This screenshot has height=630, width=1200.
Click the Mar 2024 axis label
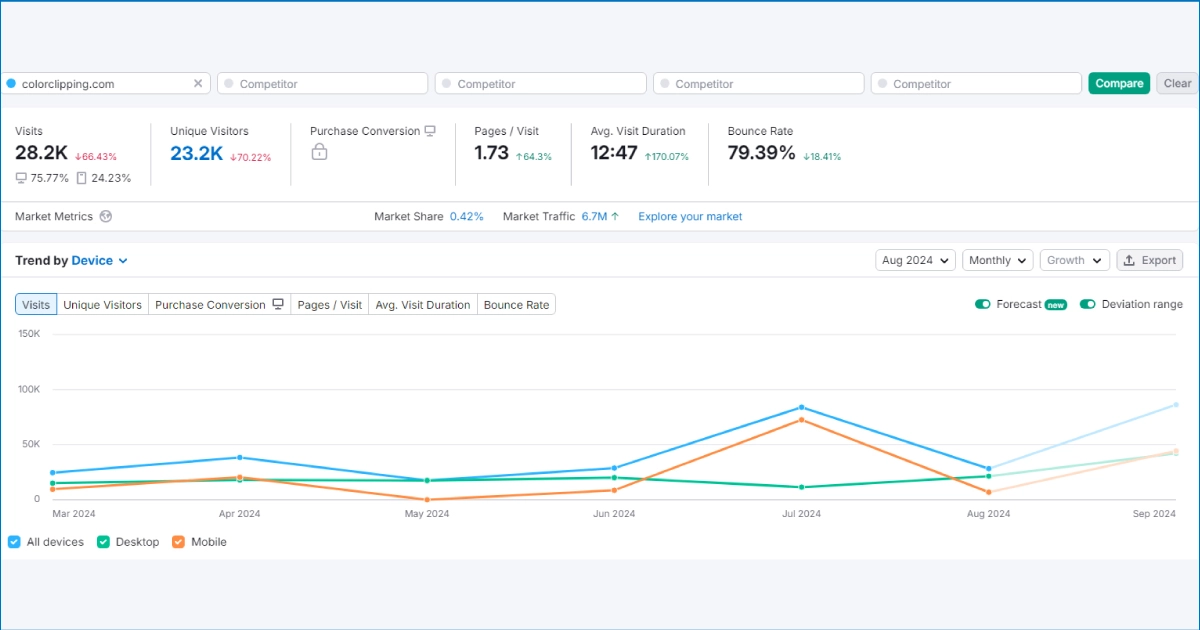74,514
